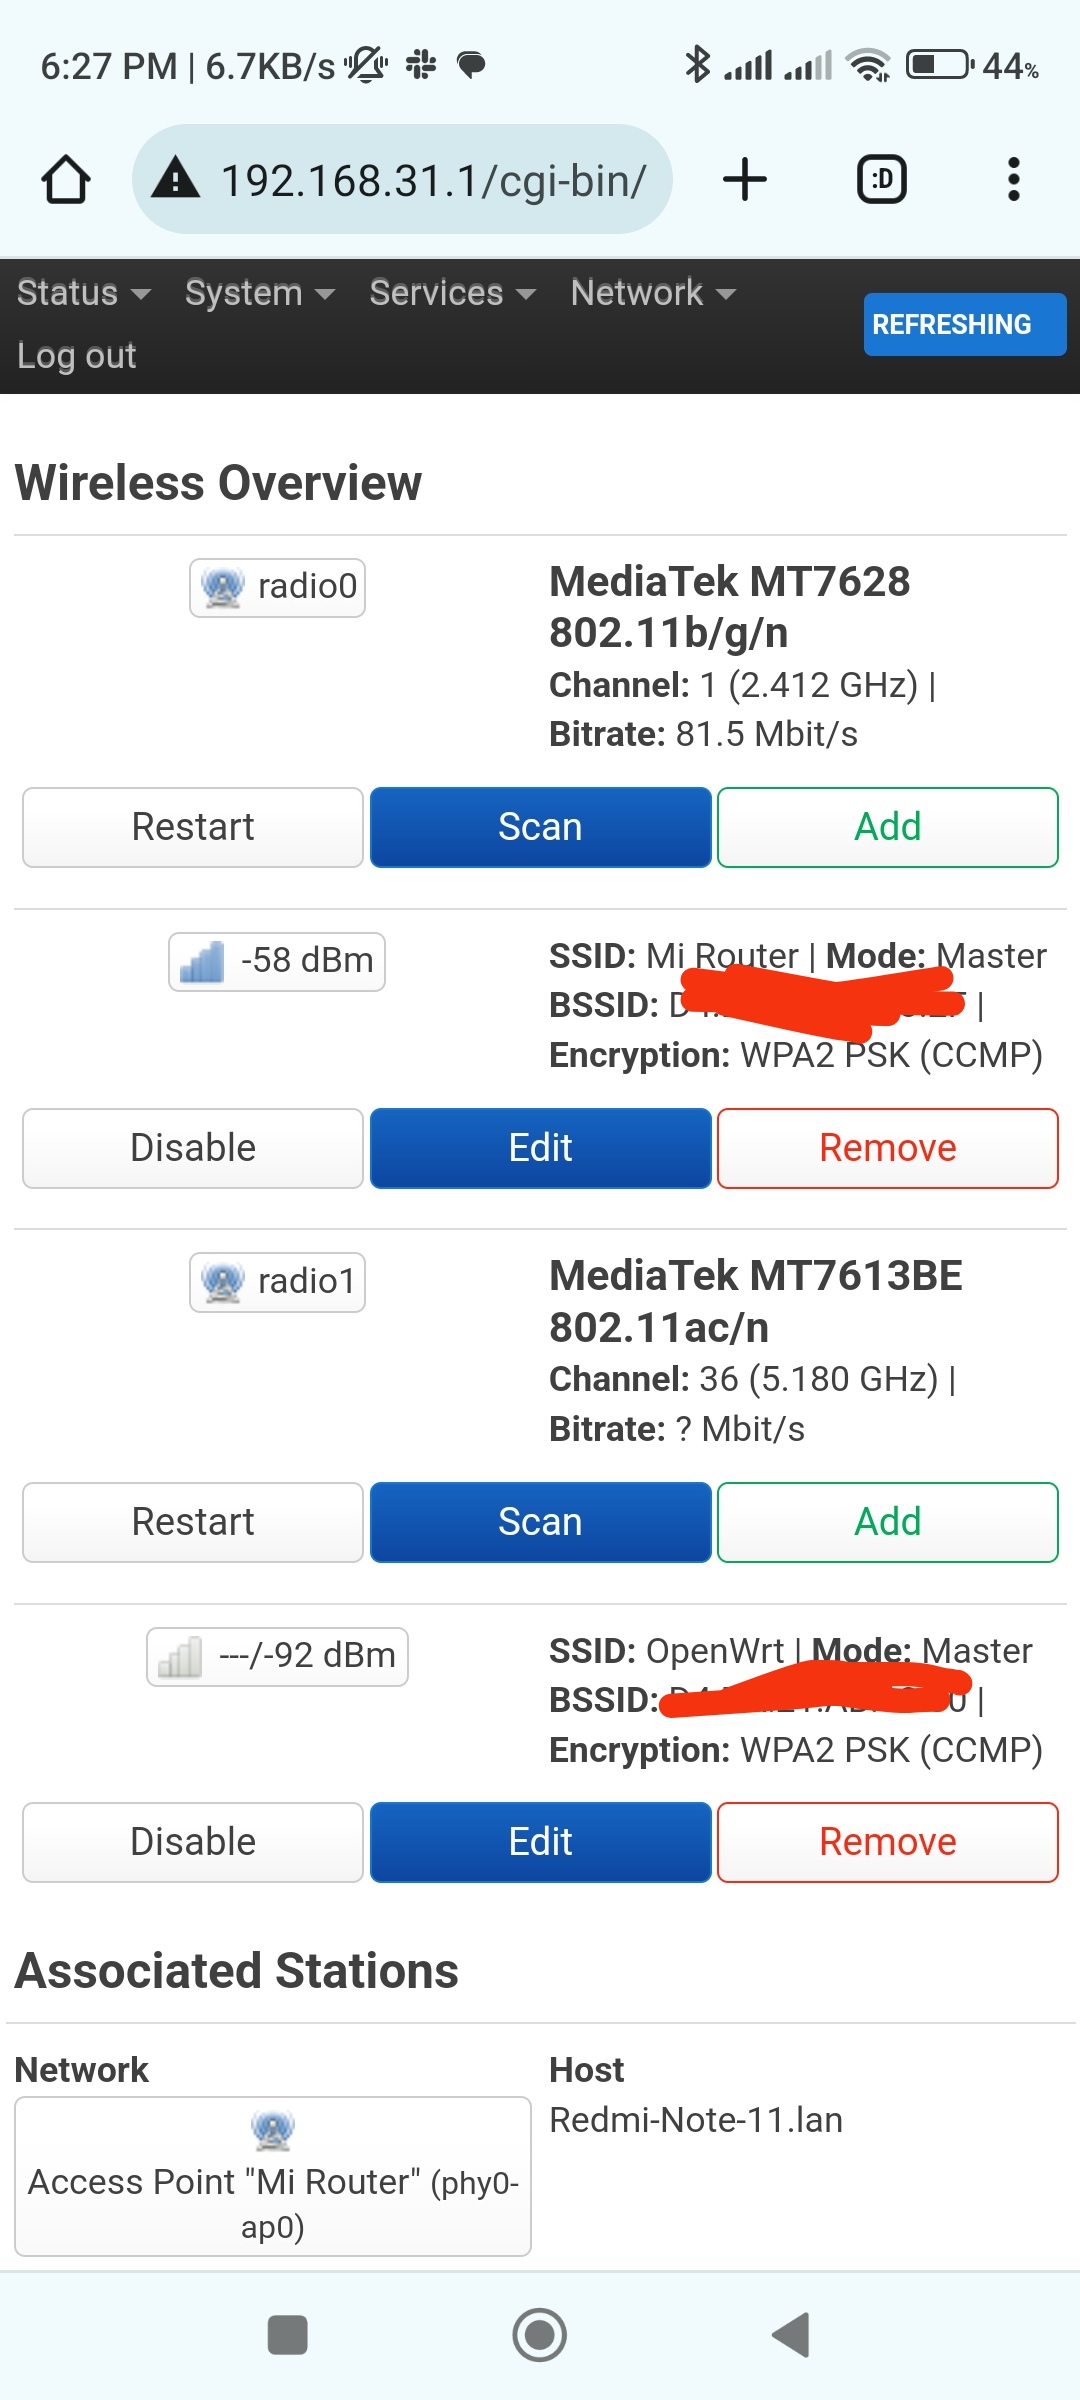The width and height of the screenshot is (1080, 2400).
Task: Expand the Services dropdown menu
Action: tap(453, 293)
